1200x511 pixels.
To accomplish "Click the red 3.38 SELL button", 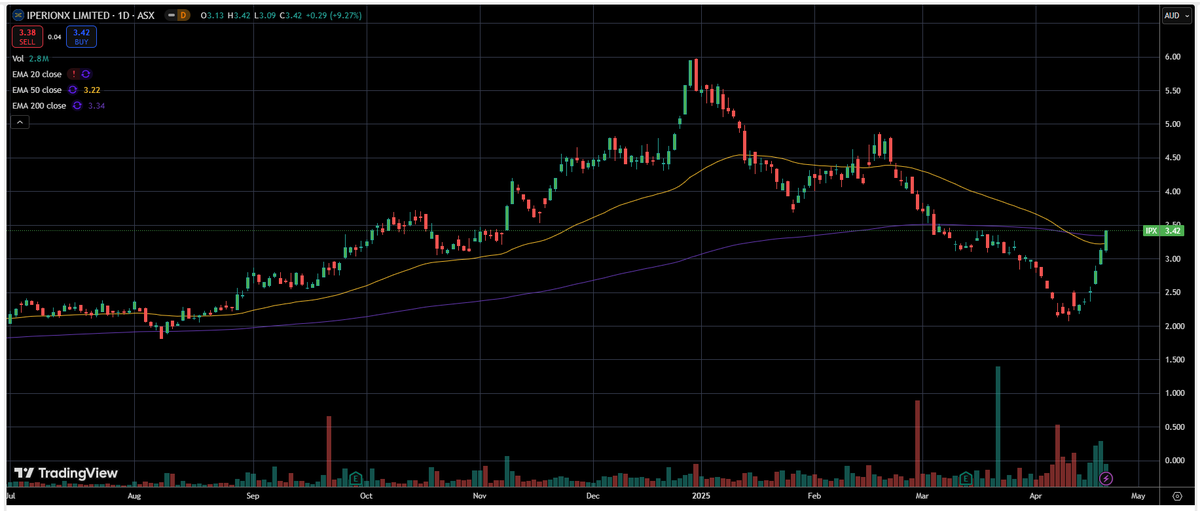I will point(27,36).
